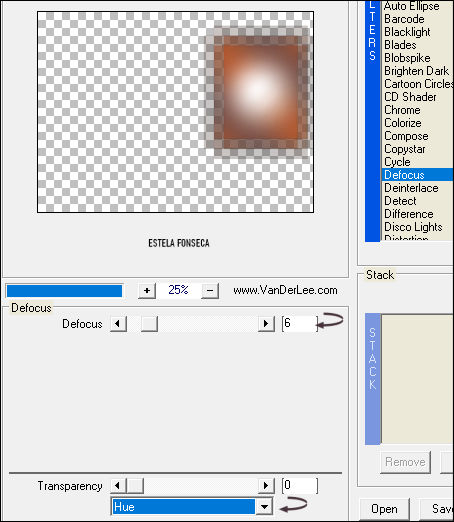The width and height of the screenshot is (454, 522).
Task: Click the zoom out minus button
Action: pyautogui.click(x=210, y=290)
